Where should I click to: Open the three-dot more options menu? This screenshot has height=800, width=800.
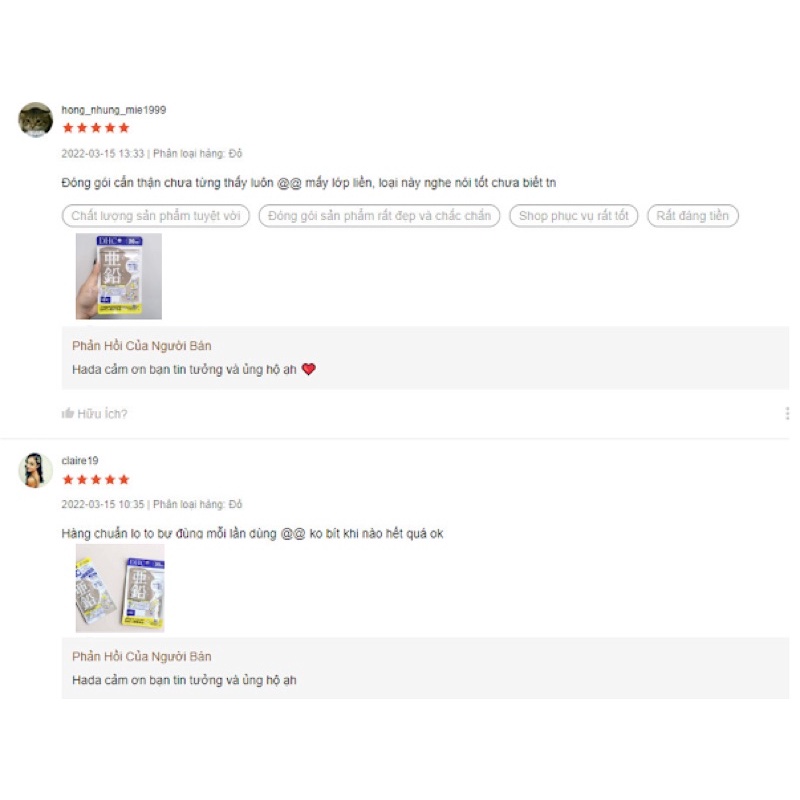click(x=787, y=413)
